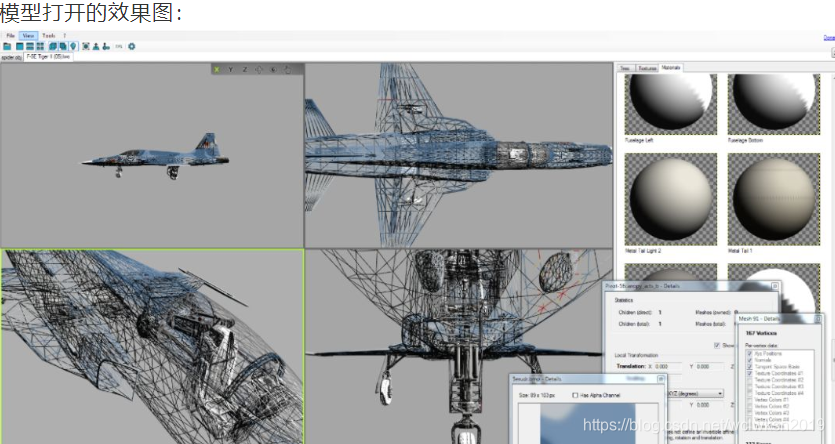Switch to the spider.obj document tab
The height and width of the screenshot is (444, 835).
[11, 57]
